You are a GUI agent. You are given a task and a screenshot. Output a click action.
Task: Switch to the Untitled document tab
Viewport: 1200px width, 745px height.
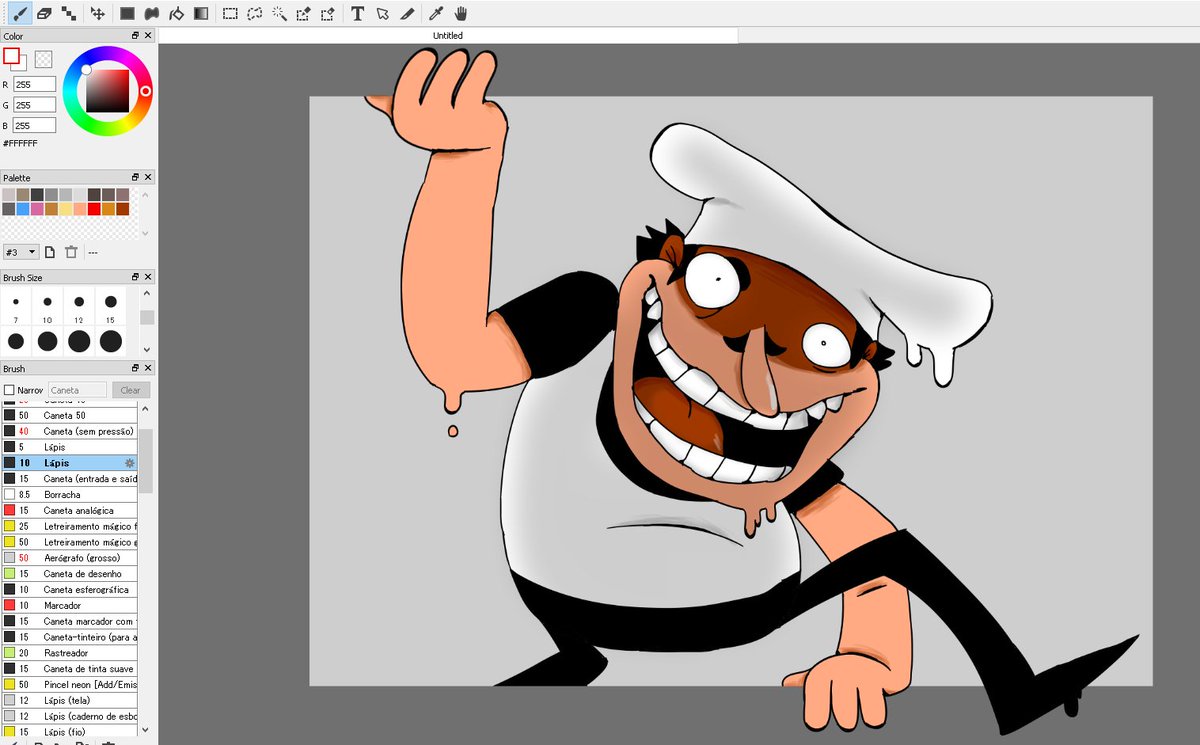pyautogui.click(x=448, y=36)
